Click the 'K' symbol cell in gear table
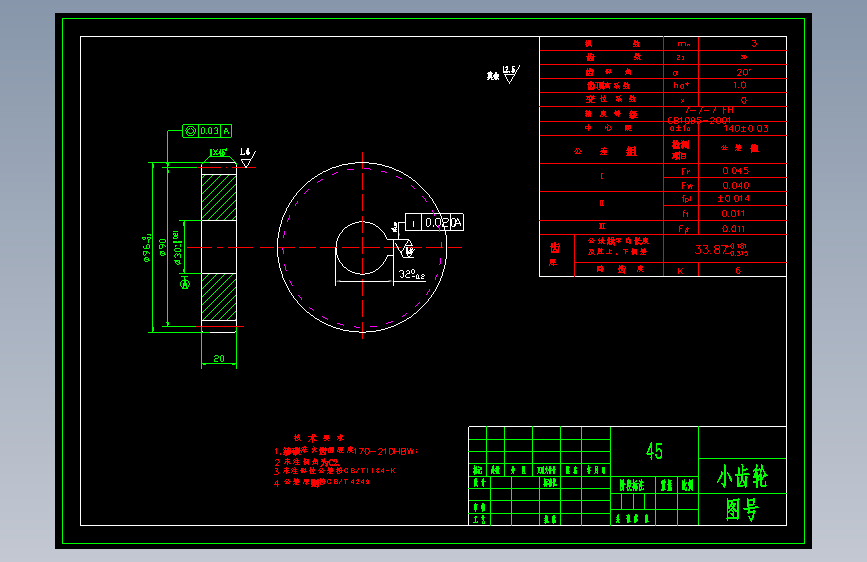The image size is (867, 562). (x=680, y=271)
